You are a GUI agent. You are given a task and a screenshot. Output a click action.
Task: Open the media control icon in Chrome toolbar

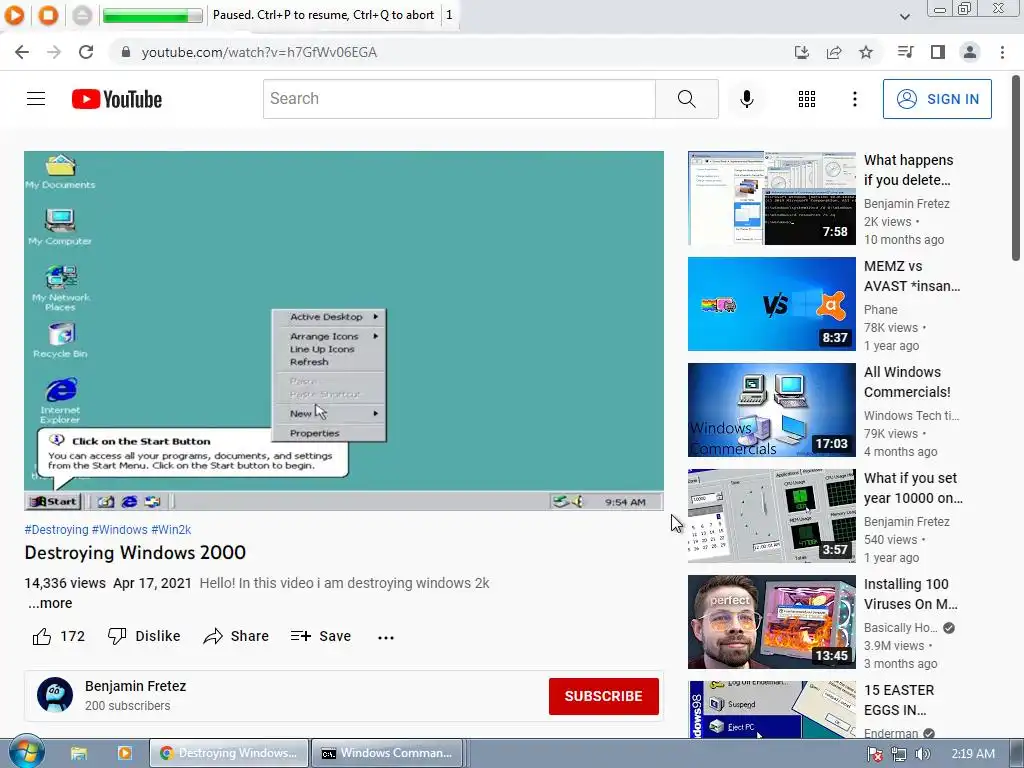(905, 52)
